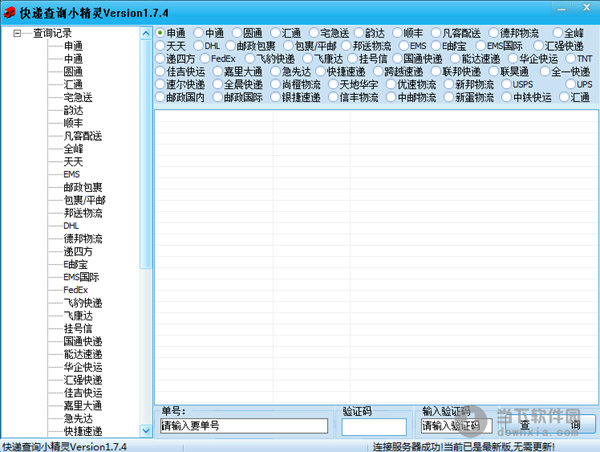Click FedEx in the left tree
This screenshot has width=600, height=452.
tap(76, 290)
